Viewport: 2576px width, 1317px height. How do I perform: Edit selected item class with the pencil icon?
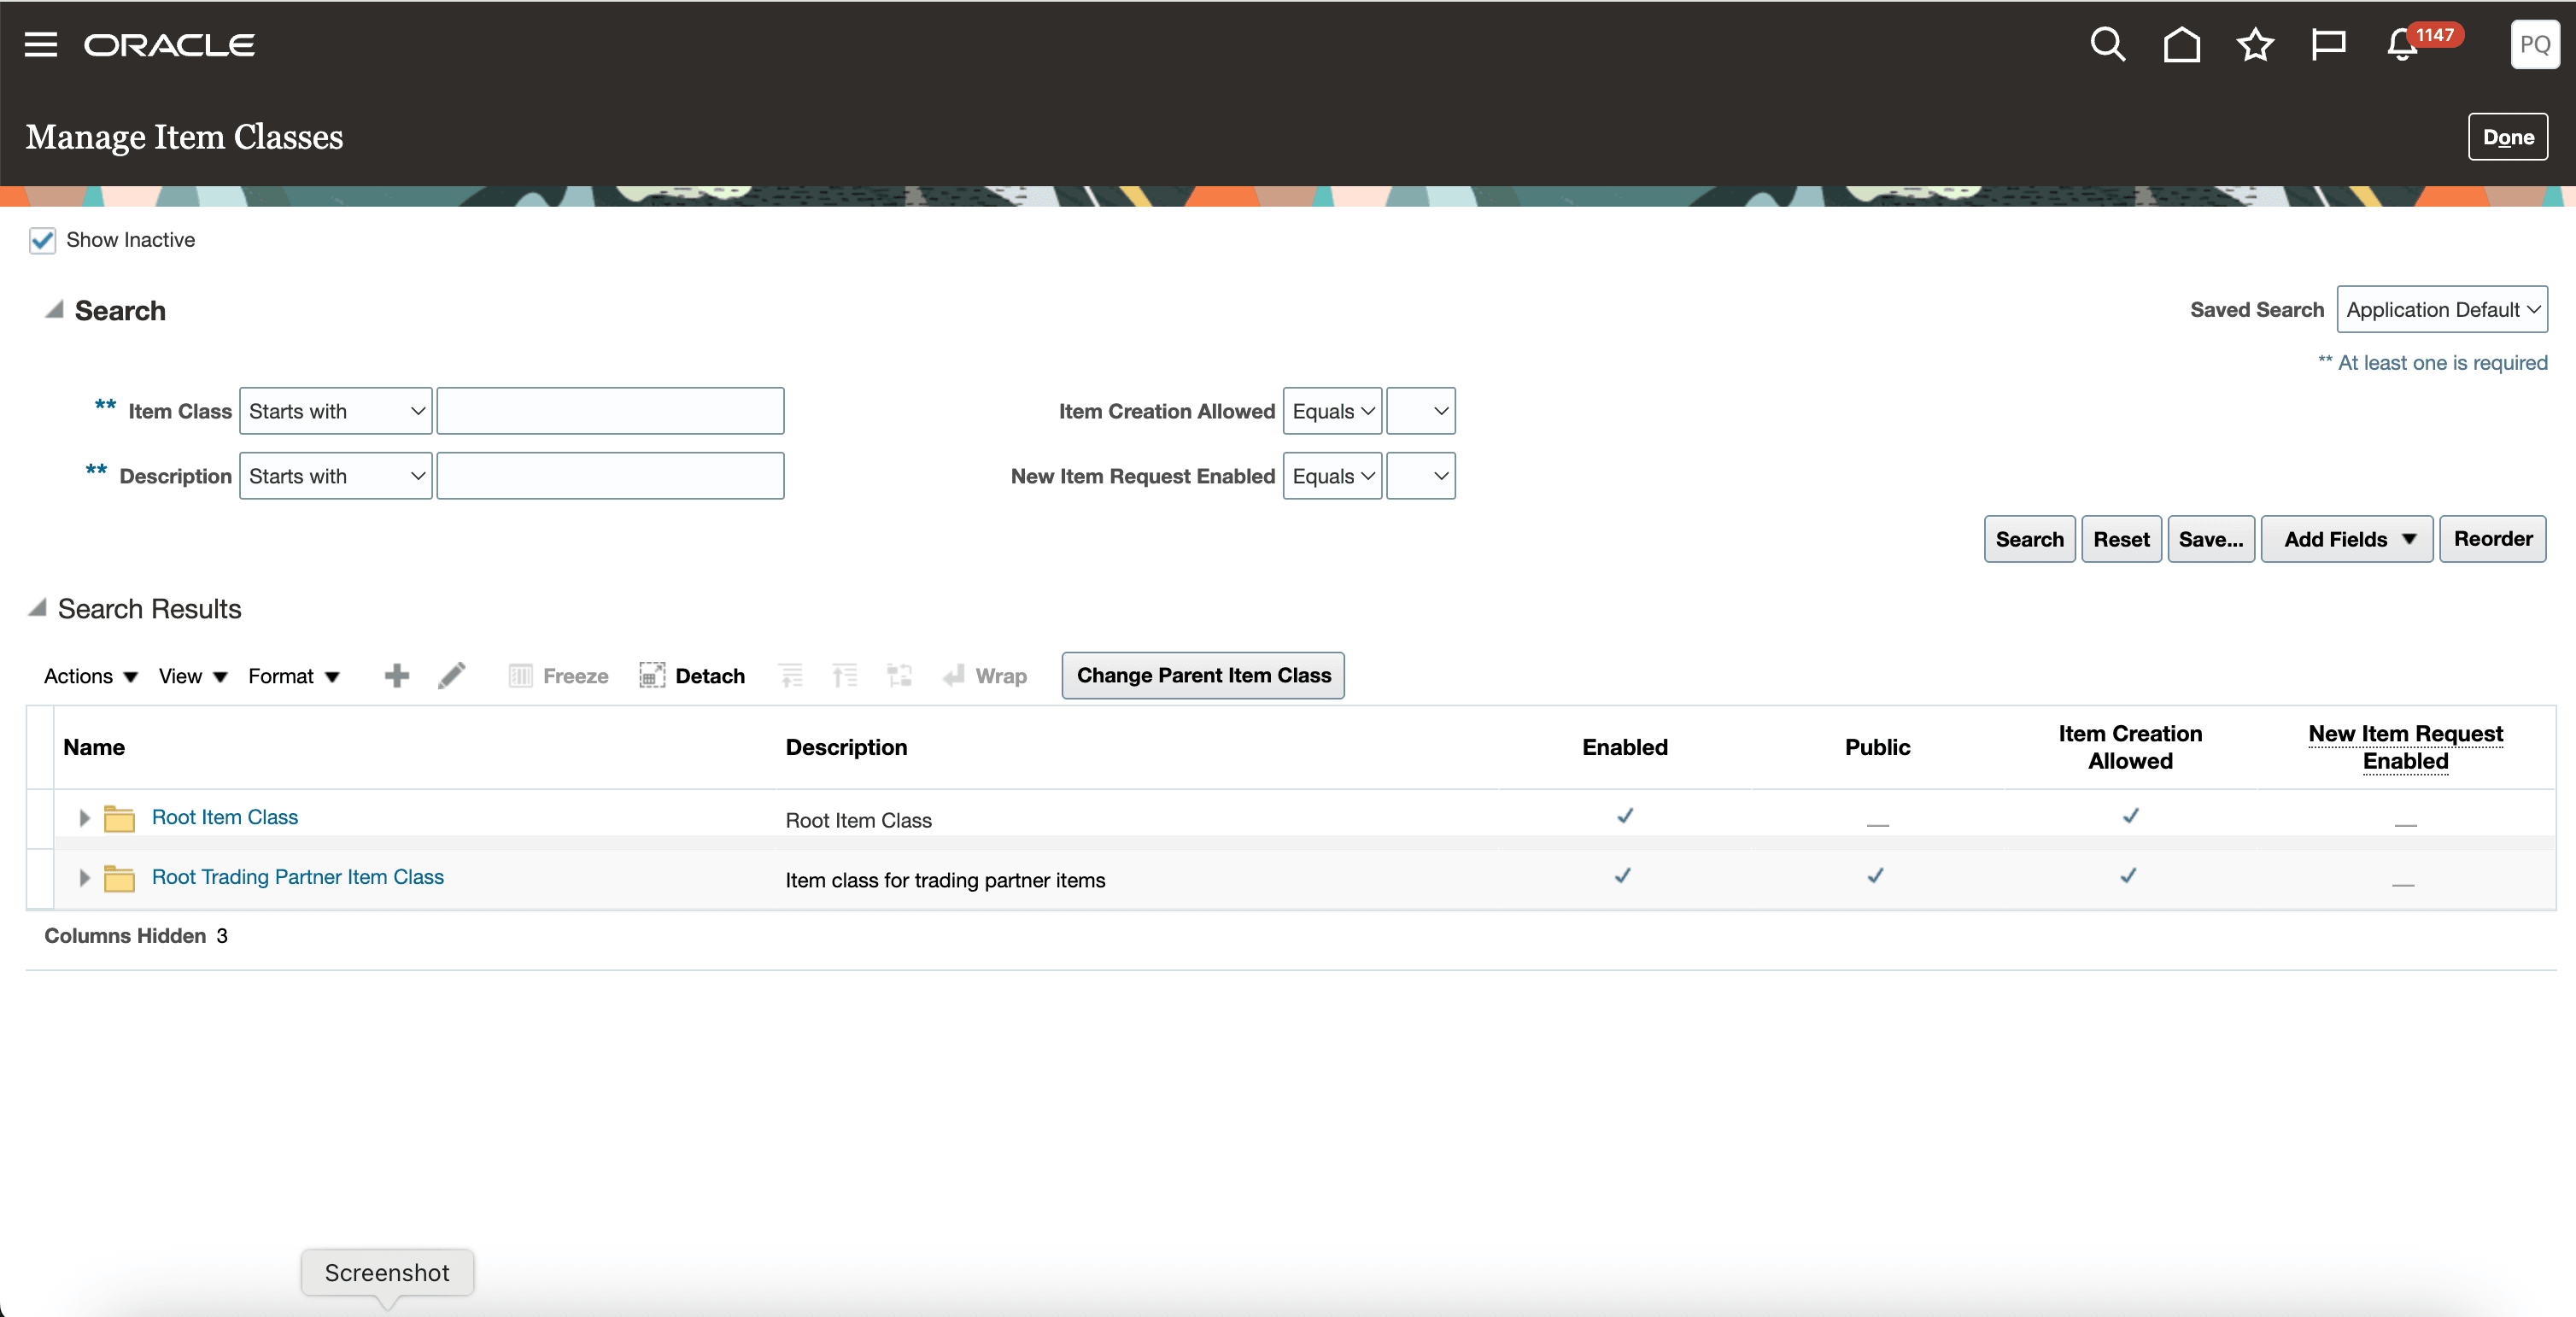click(x=451, y=675)
